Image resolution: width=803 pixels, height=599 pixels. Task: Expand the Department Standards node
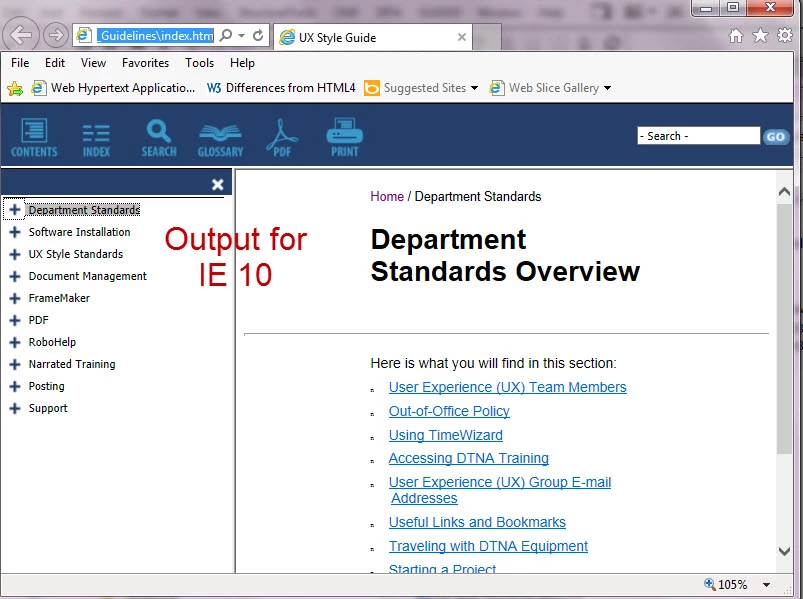click(x=14, y=209)
